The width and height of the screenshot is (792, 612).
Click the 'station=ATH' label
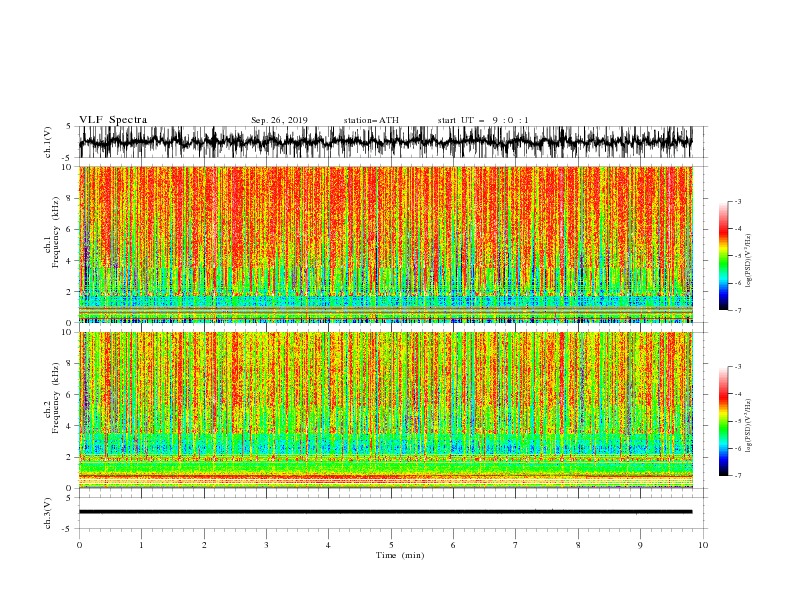tap(371, 120)
